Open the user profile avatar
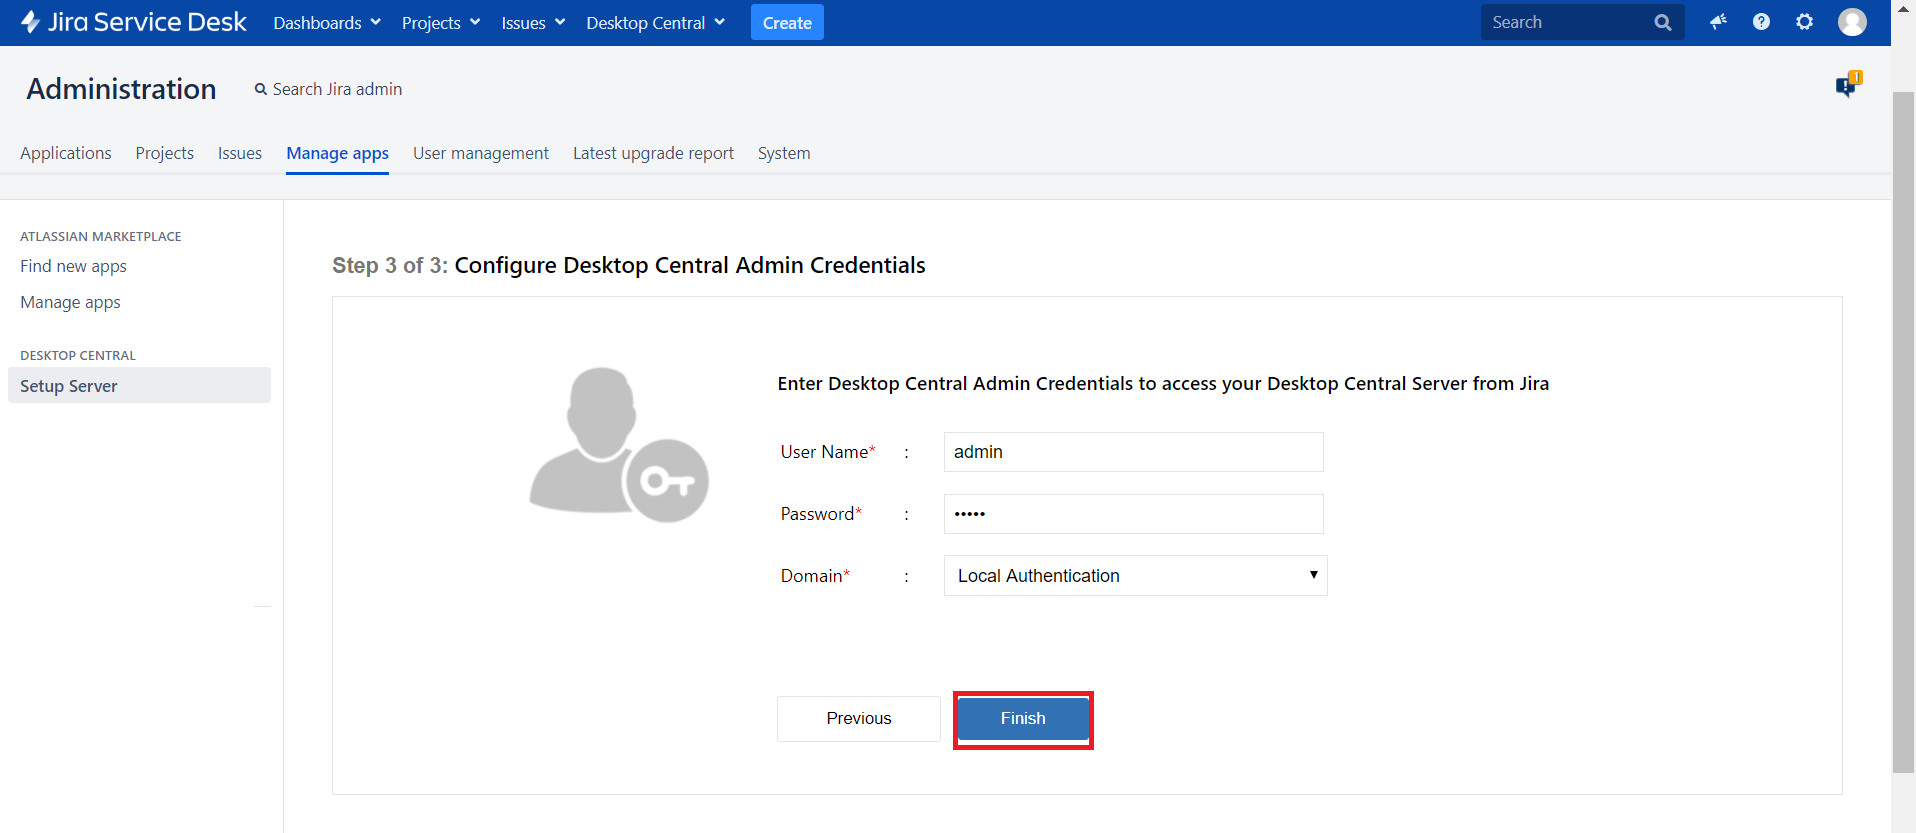The width and height of the screenshot is (1916, 833). tap(1852, 22)
